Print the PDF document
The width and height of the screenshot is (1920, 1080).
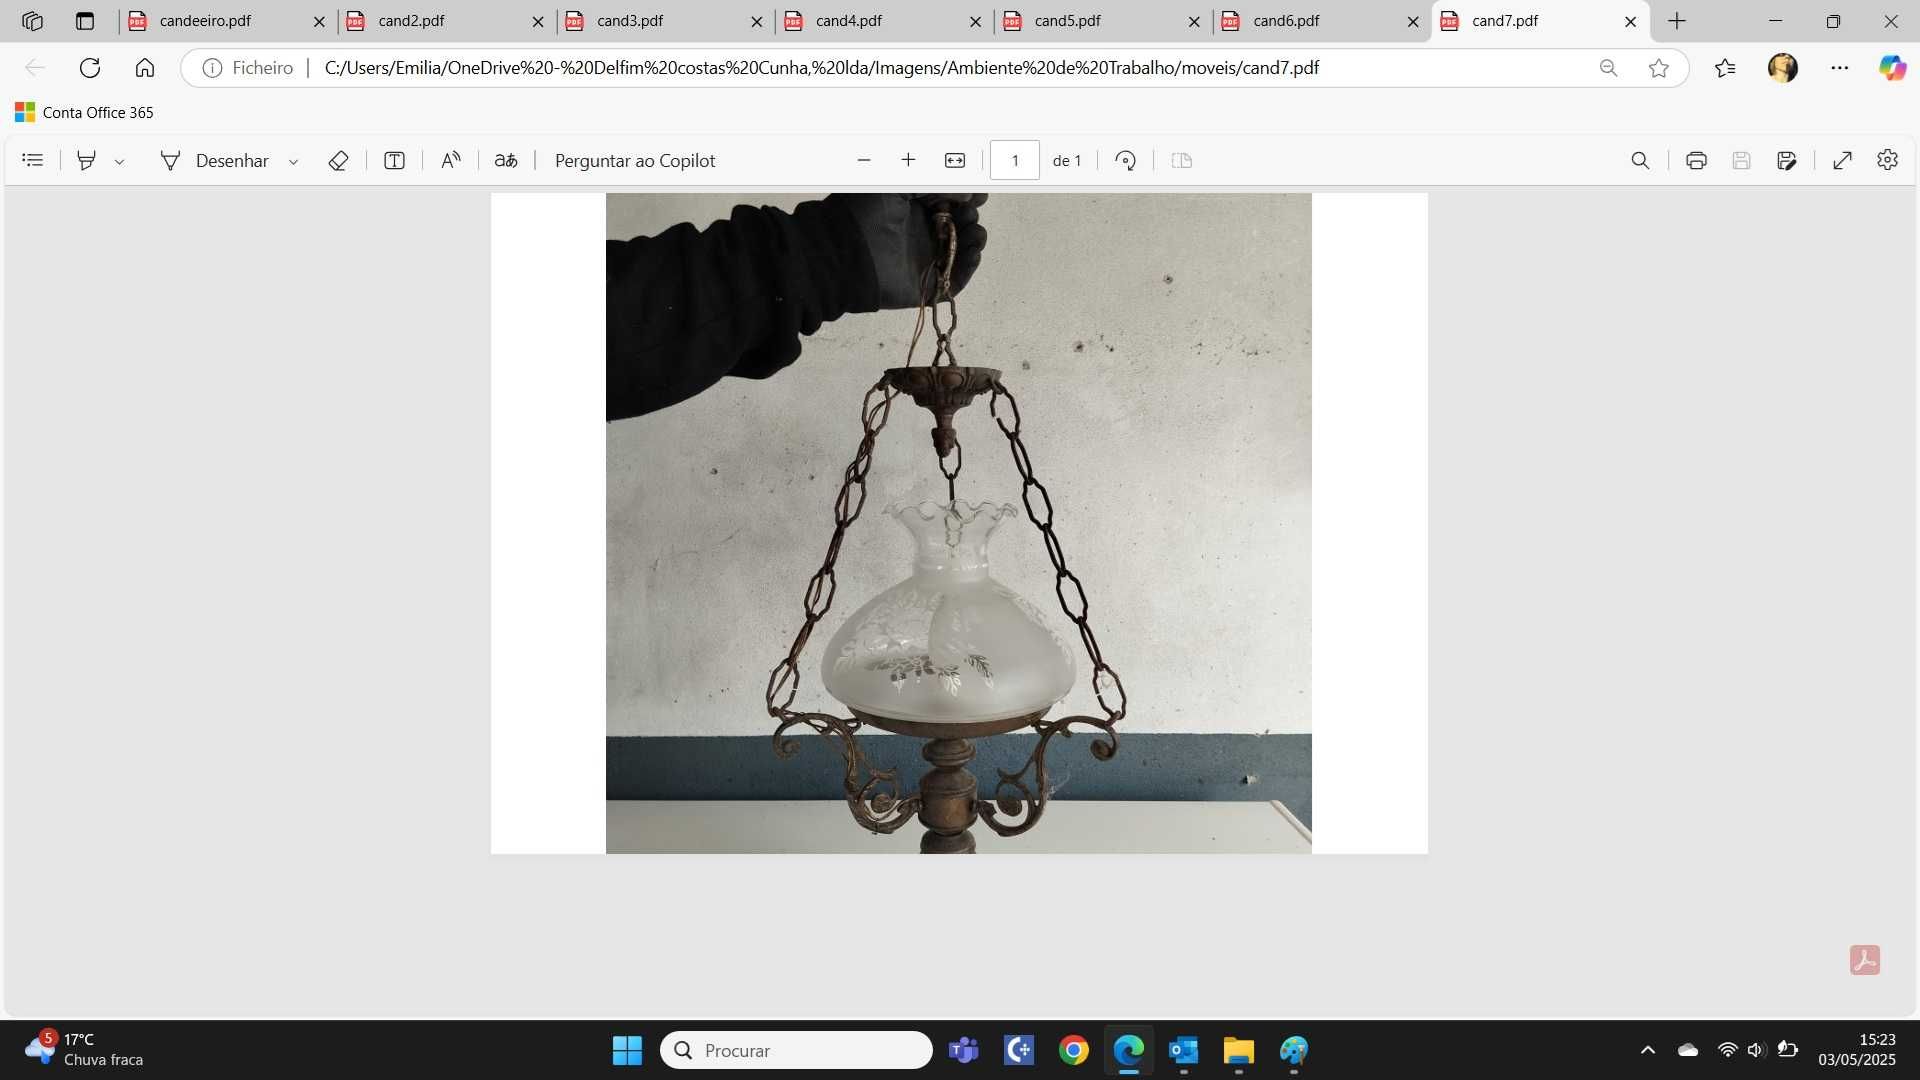point(1696,160)
